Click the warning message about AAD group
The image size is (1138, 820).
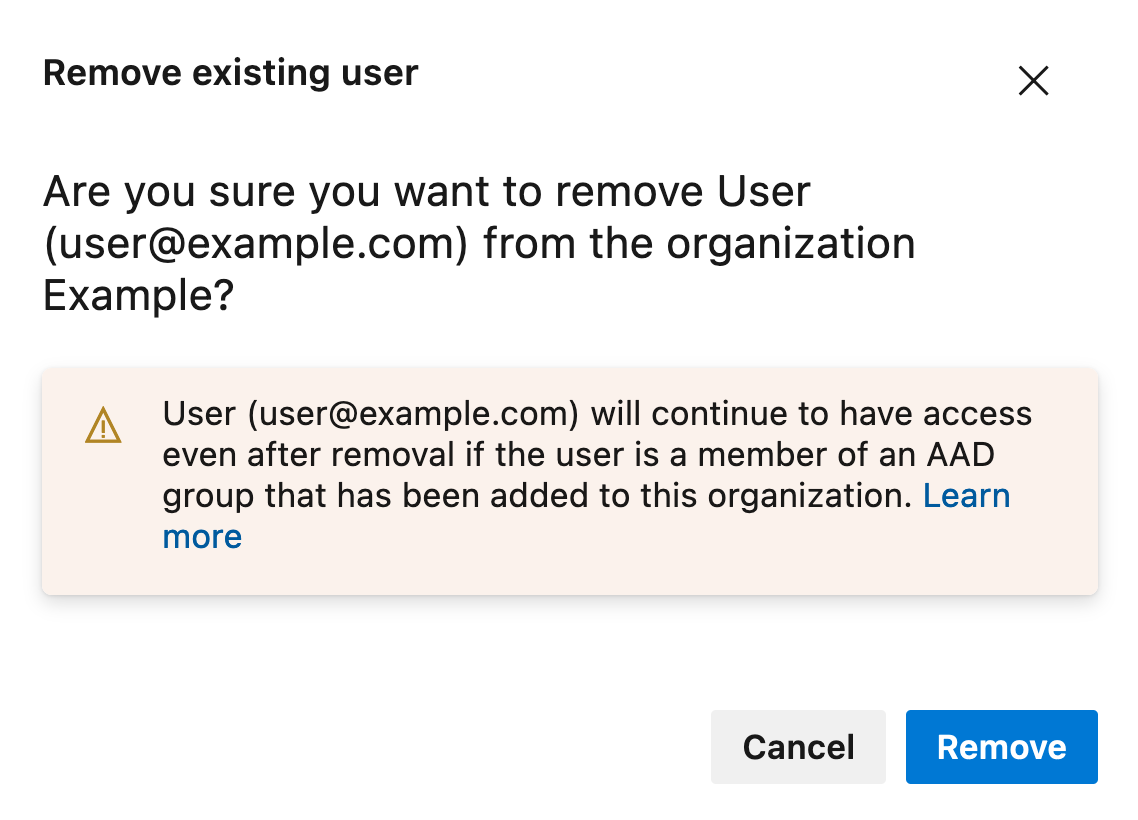[597, 475]
